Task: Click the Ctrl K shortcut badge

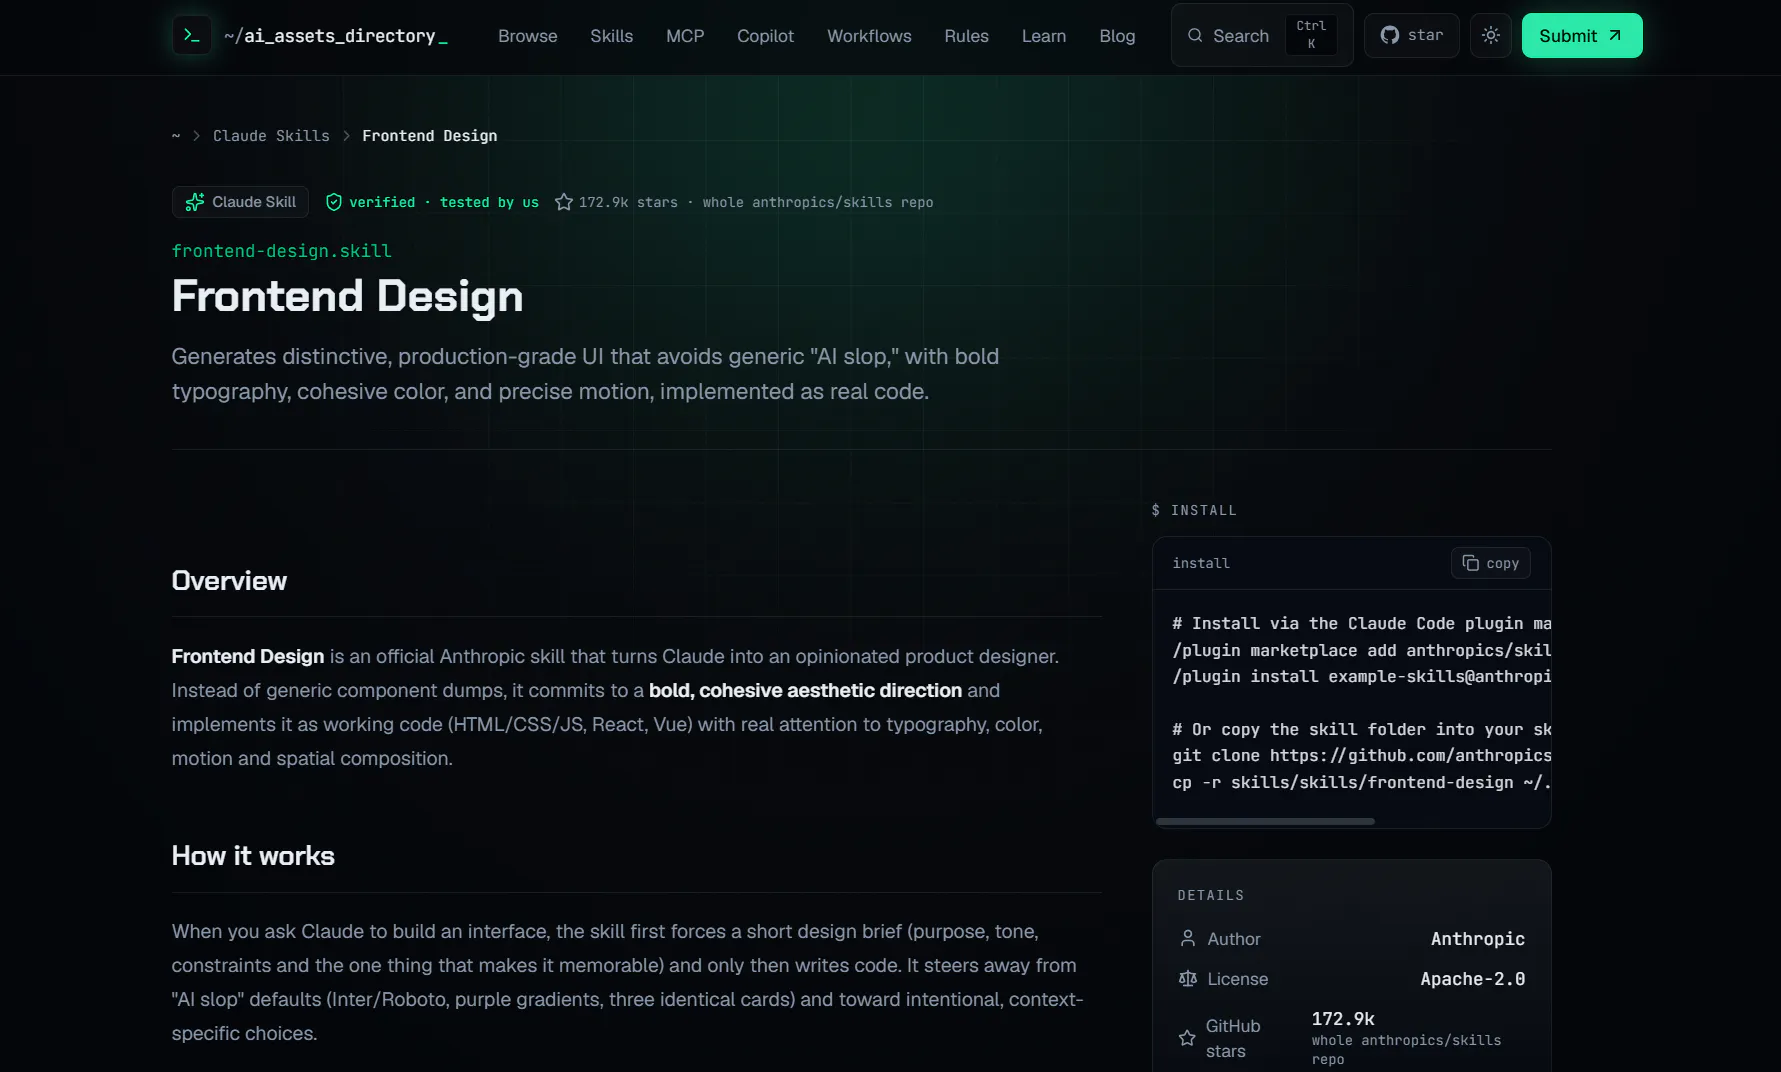Action: pos(1311,35)
